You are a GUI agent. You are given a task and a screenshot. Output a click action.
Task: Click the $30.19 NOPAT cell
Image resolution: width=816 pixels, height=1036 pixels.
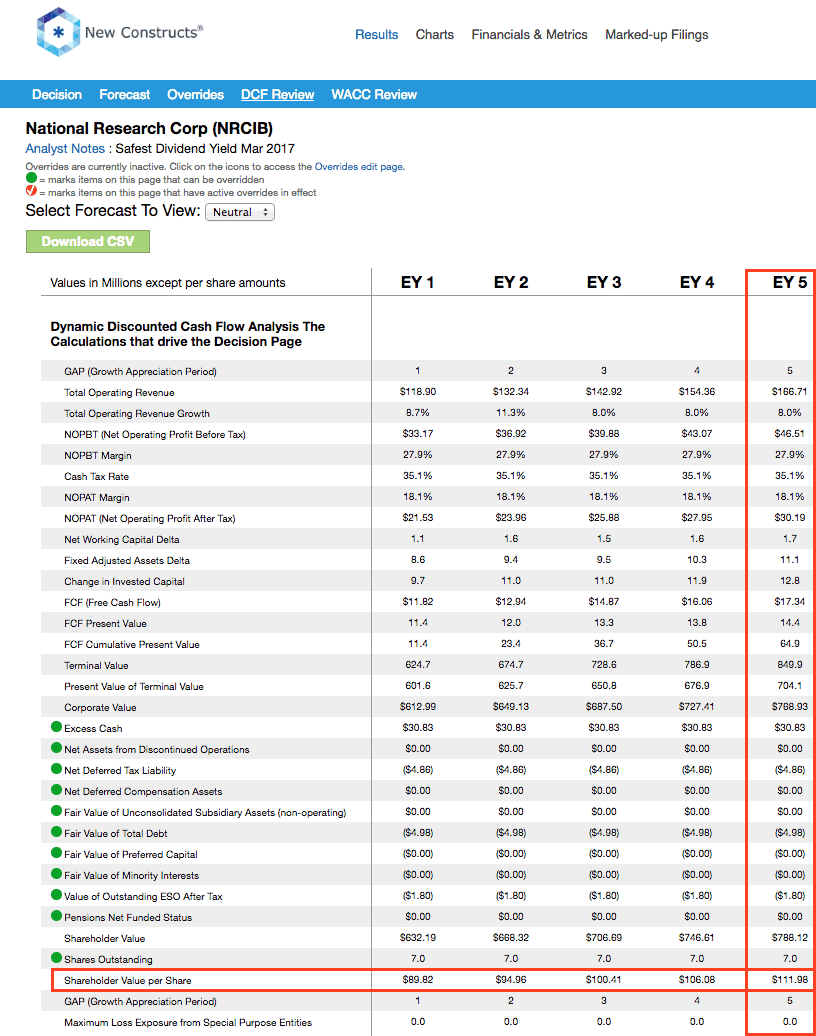[x=790, y=517]
